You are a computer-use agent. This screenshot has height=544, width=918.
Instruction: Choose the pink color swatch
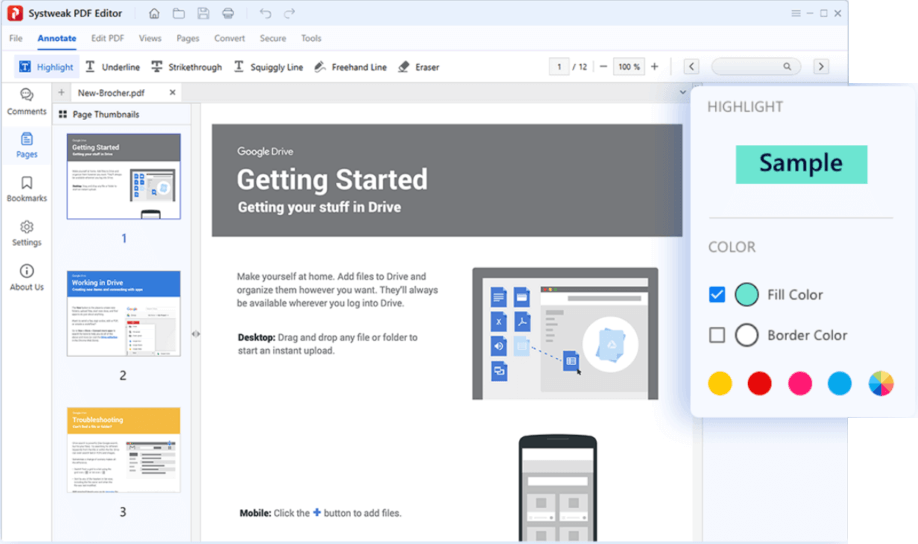point(800,384)
